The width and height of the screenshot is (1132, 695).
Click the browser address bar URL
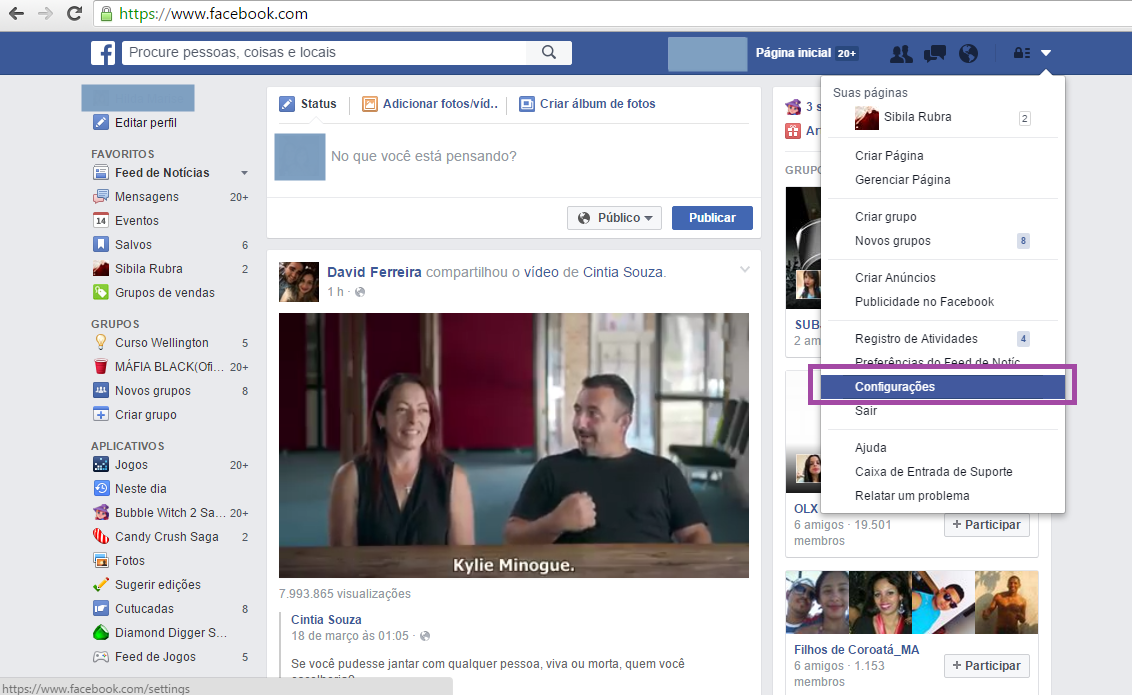[x=213, y=14]
